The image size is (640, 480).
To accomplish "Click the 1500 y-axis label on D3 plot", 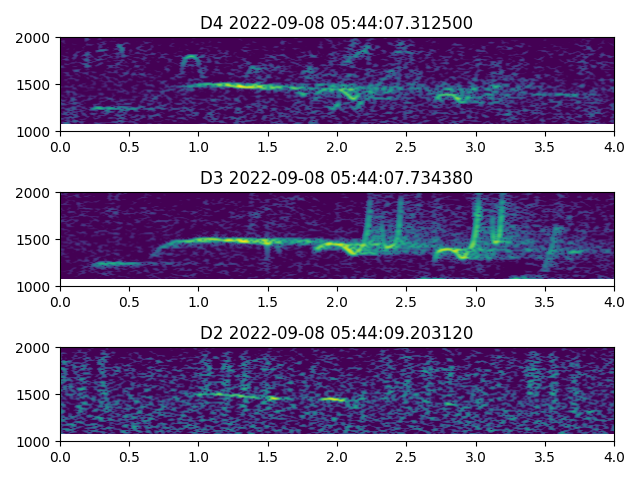I will coord(34,240).
